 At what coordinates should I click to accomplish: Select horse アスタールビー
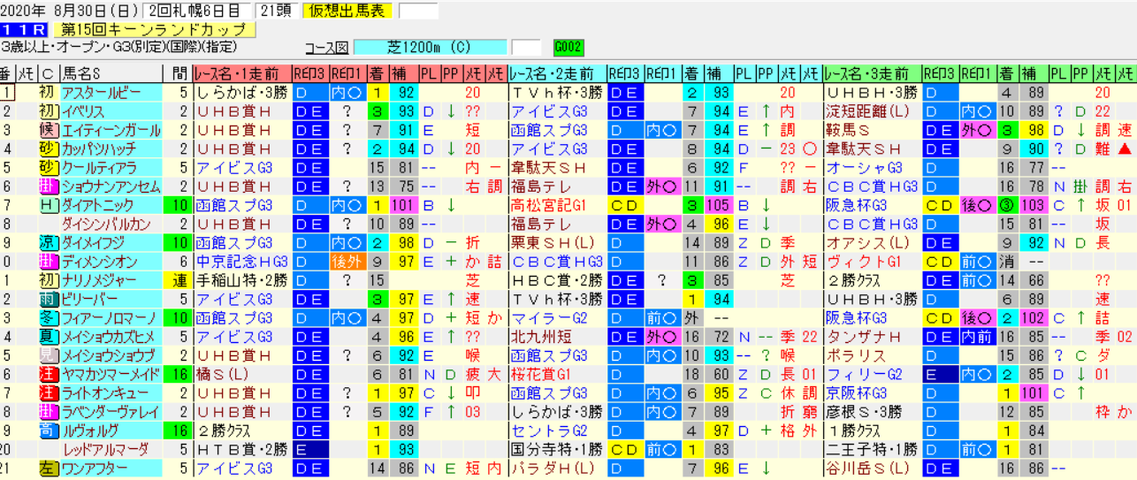click(x=112, y=92)
